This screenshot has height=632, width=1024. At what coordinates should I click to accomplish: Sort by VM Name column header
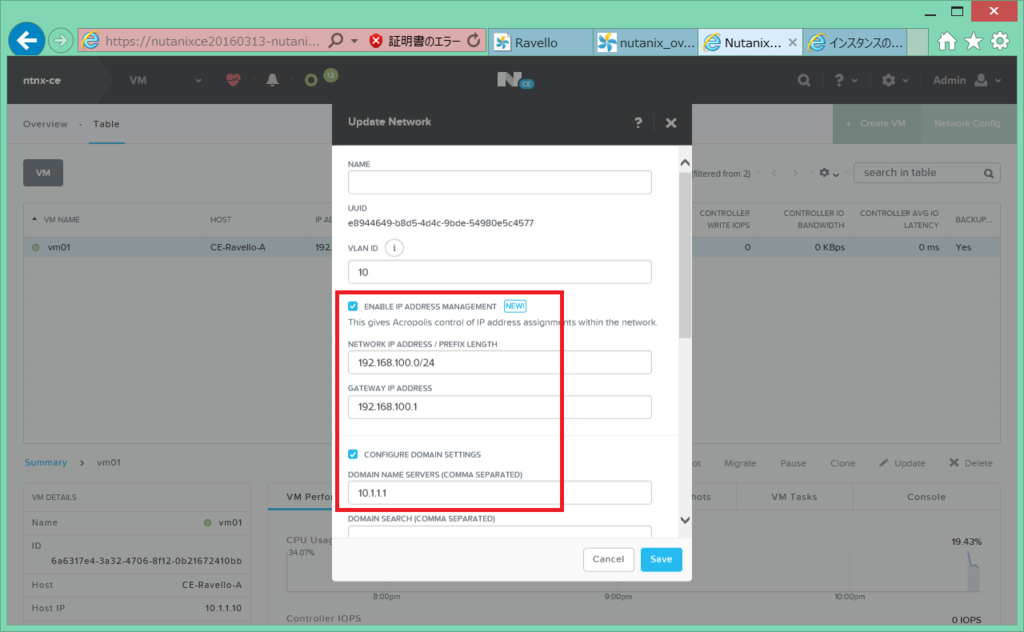coord(61,220)
